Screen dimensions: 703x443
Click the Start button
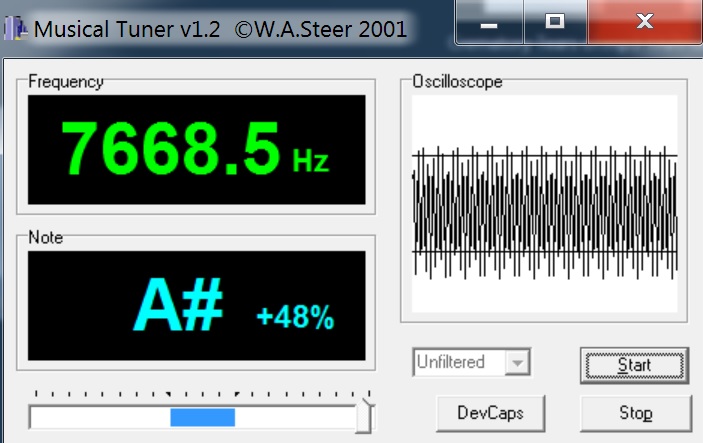(x=634, y=365)
